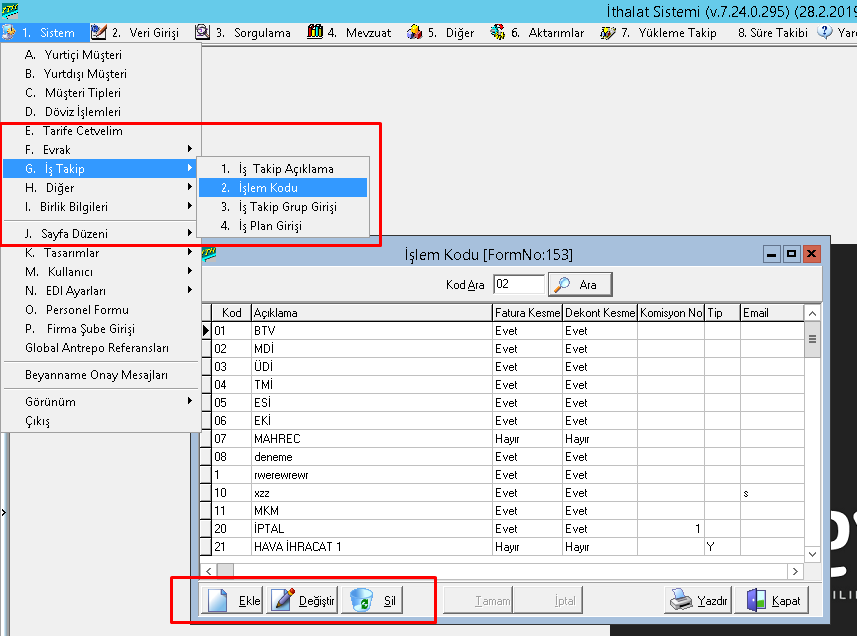Select the MAHREC row
The width and height of the screenshot is (857, 636).
(503, 439)
